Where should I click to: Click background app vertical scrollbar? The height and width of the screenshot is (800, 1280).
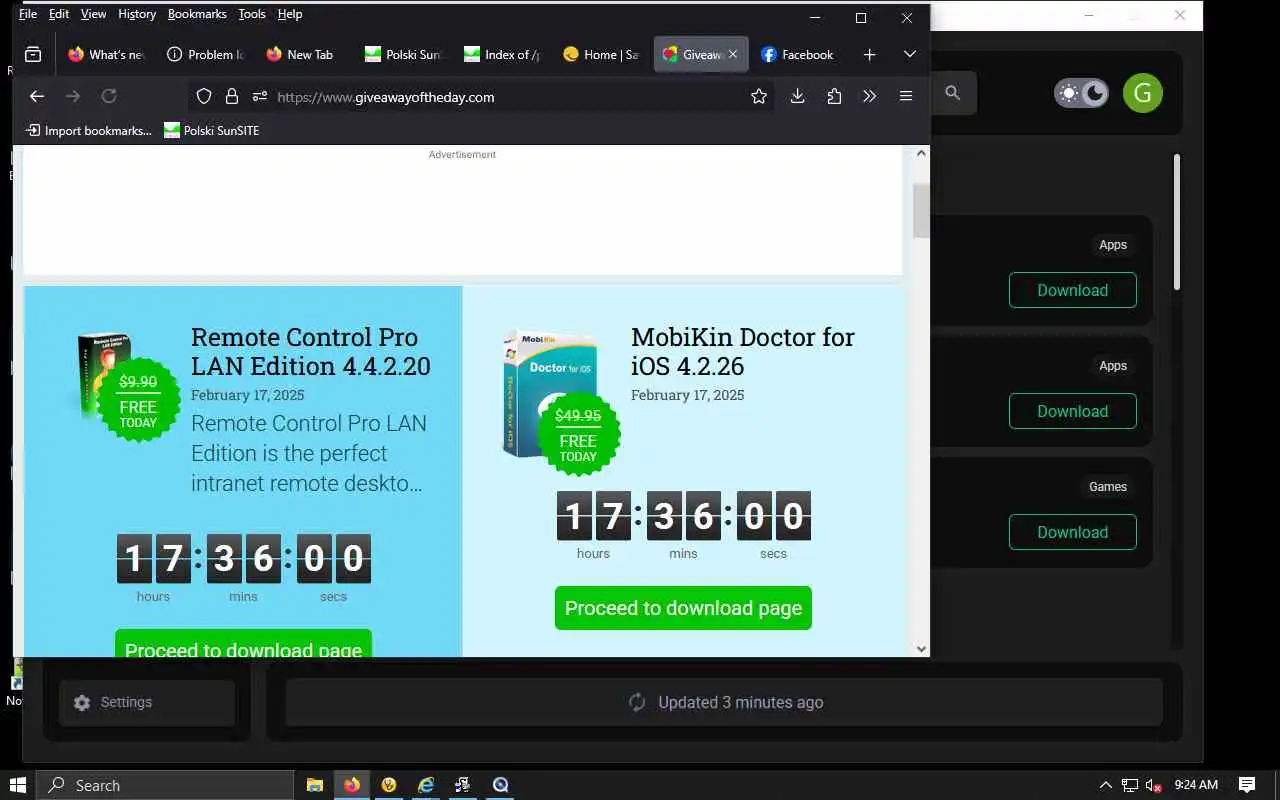1177,222
